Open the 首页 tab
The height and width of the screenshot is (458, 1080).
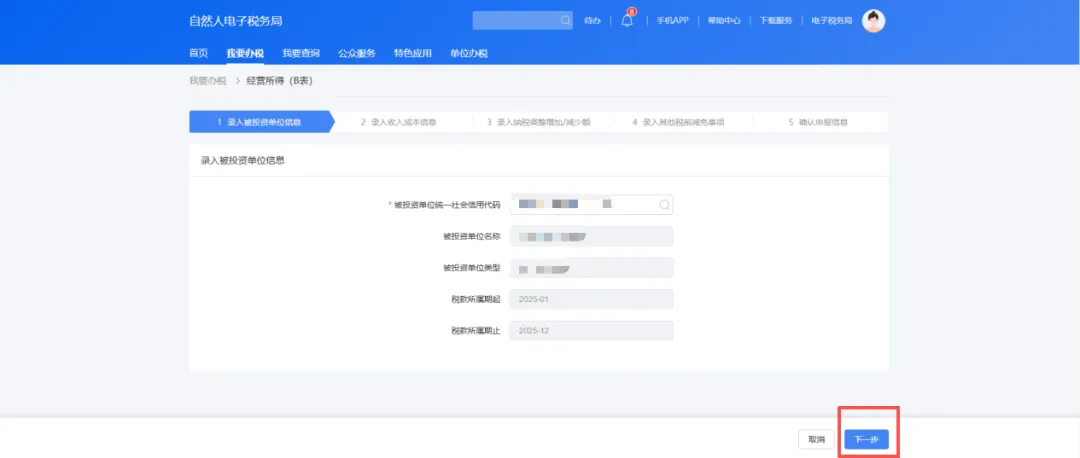click(x=198, y=53)
